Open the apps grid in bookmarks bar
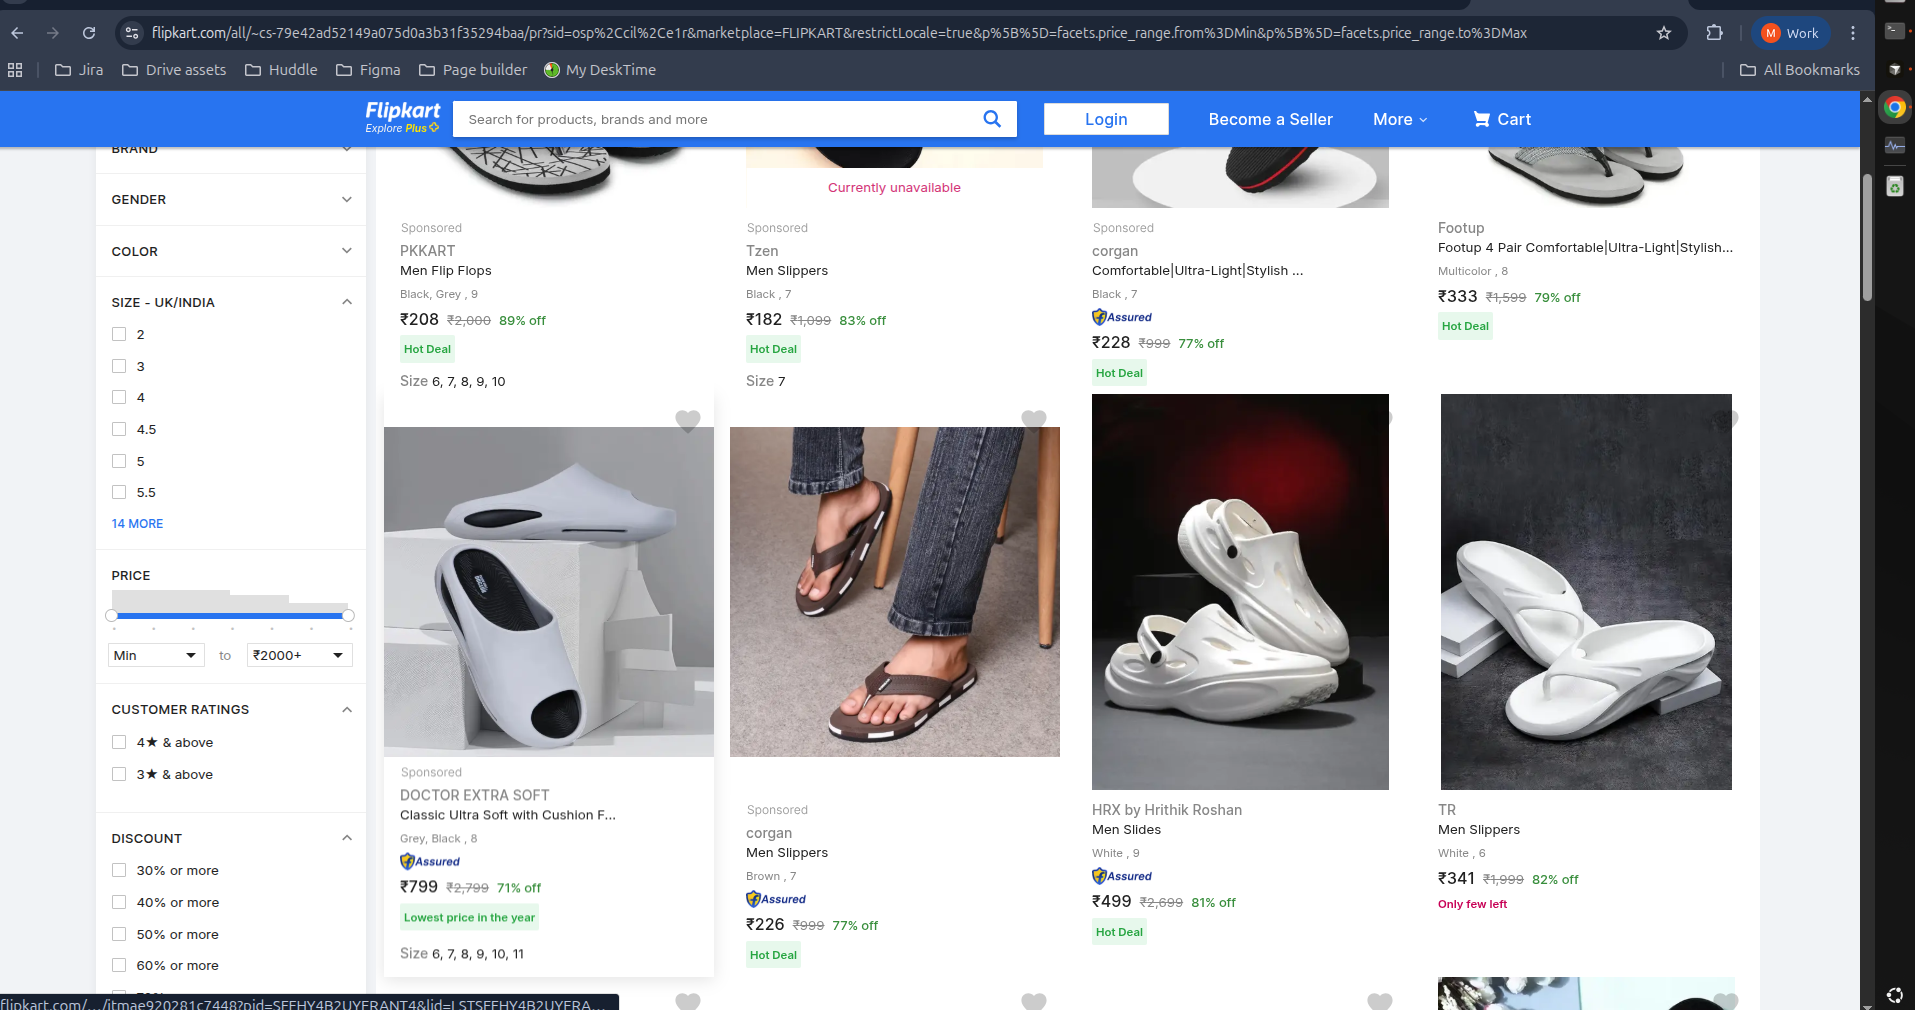Screen dimensions: 1915x1010 pyautogui.click(x=15, y=70)
